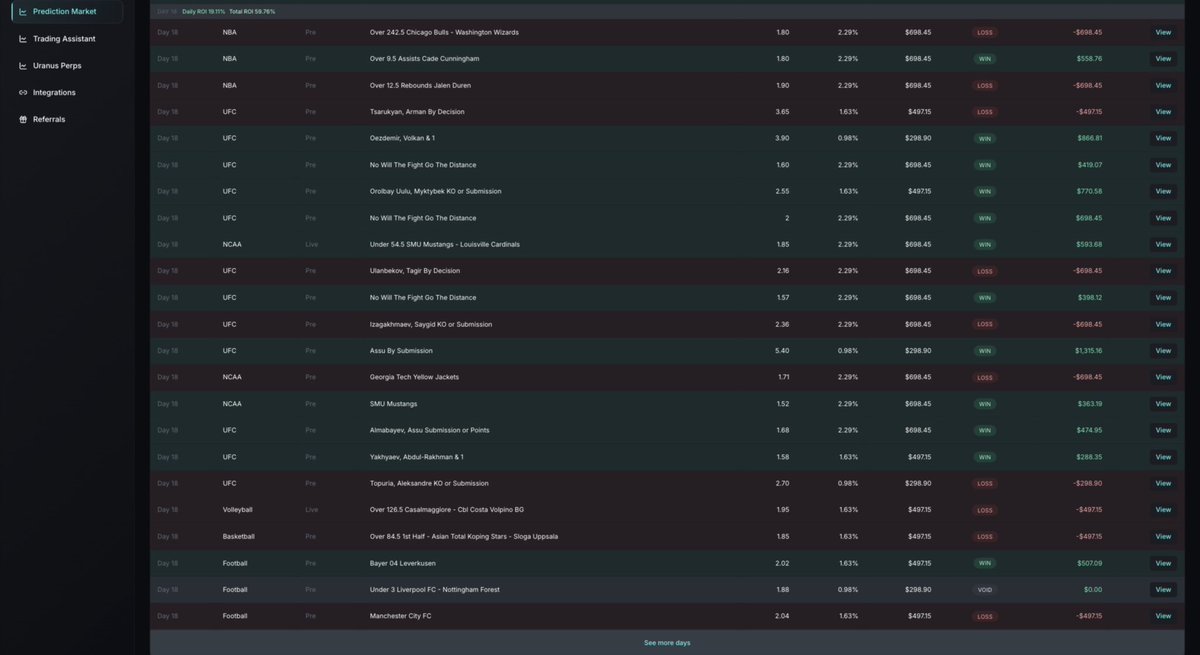Viewport: 1200px width, 655px height.
Task: View the Manchester City FC bet
Action: 1163,616
